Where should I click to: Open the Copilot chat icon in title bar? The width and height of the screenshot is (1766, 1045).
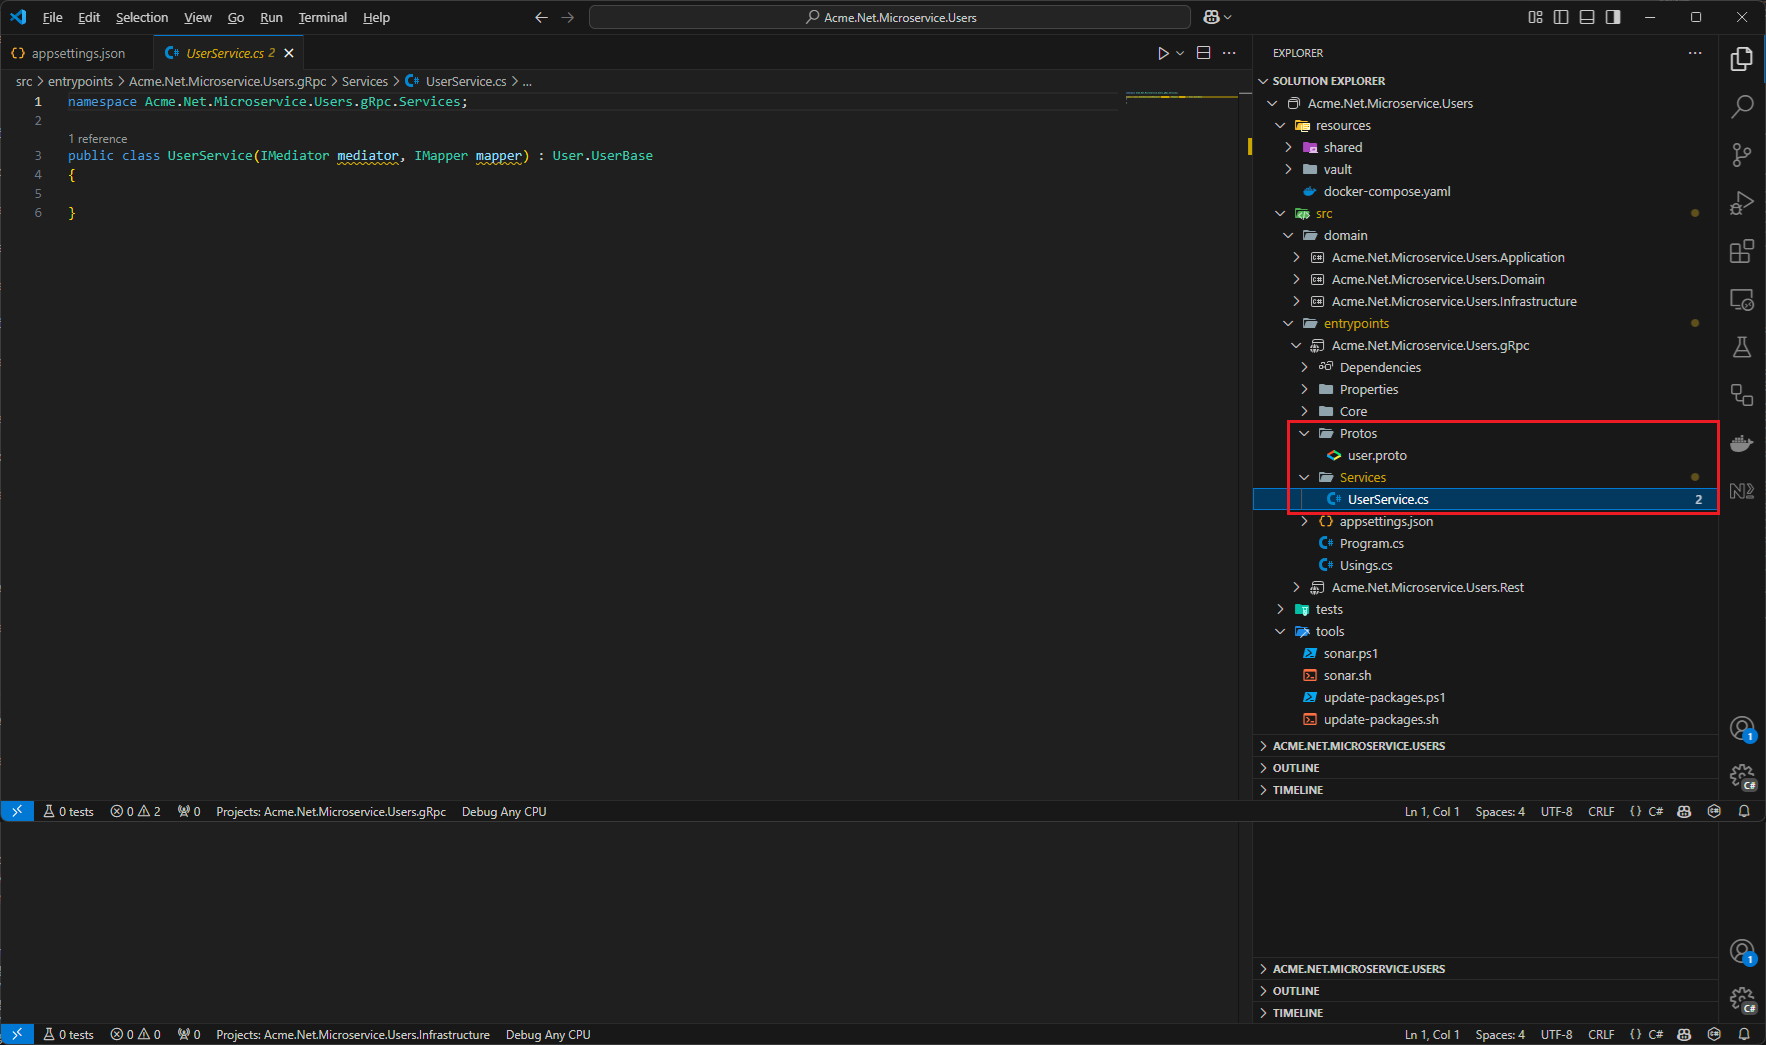pyautogui.click(x=1211, y=17)
